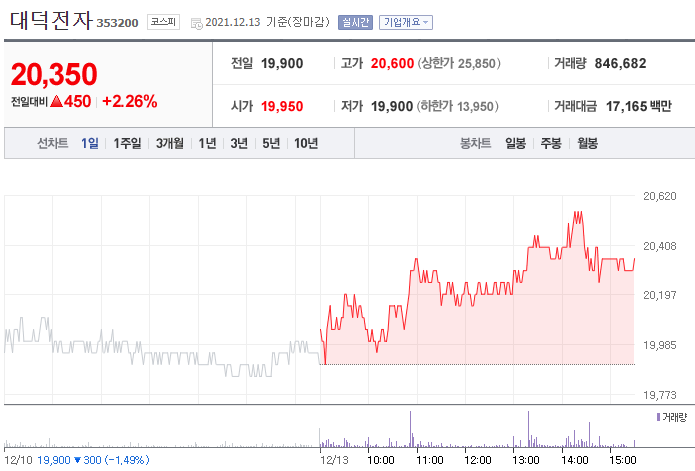The image size is (695, 471).
Task: Open the 월봉 candle chart
Action: coord(587,143)
